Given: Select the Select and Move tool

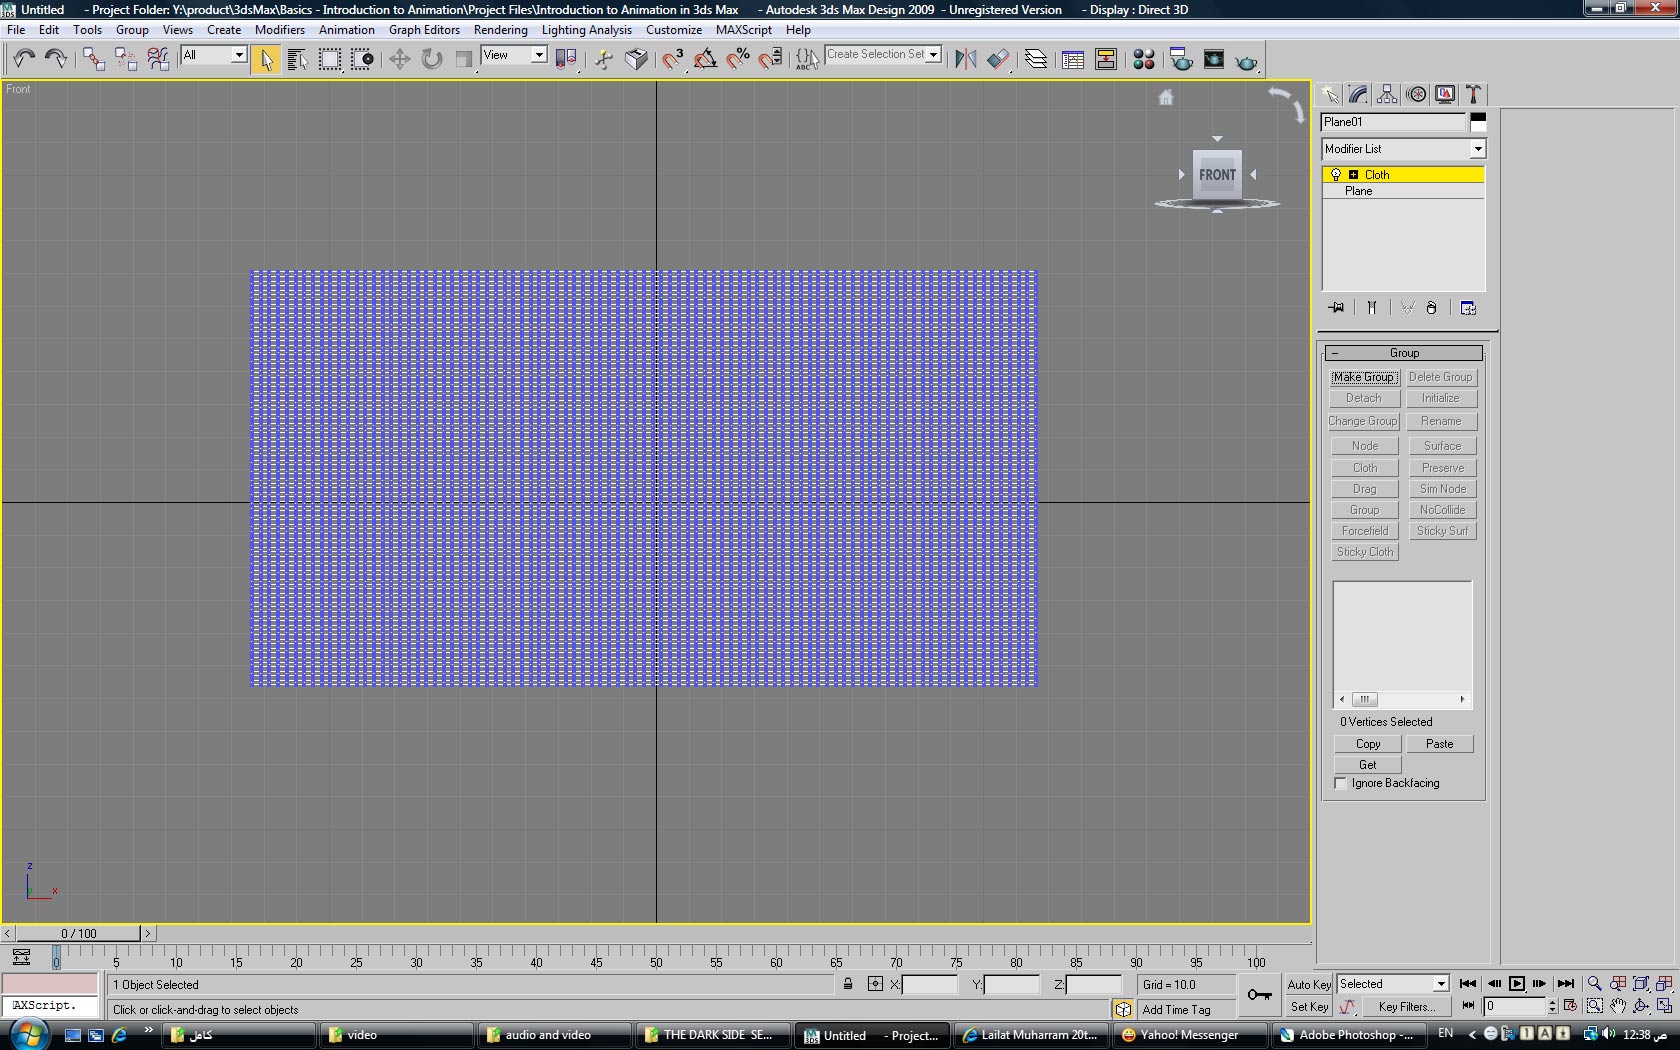Looking at the screenshot, I should click(x=399, y=59).
